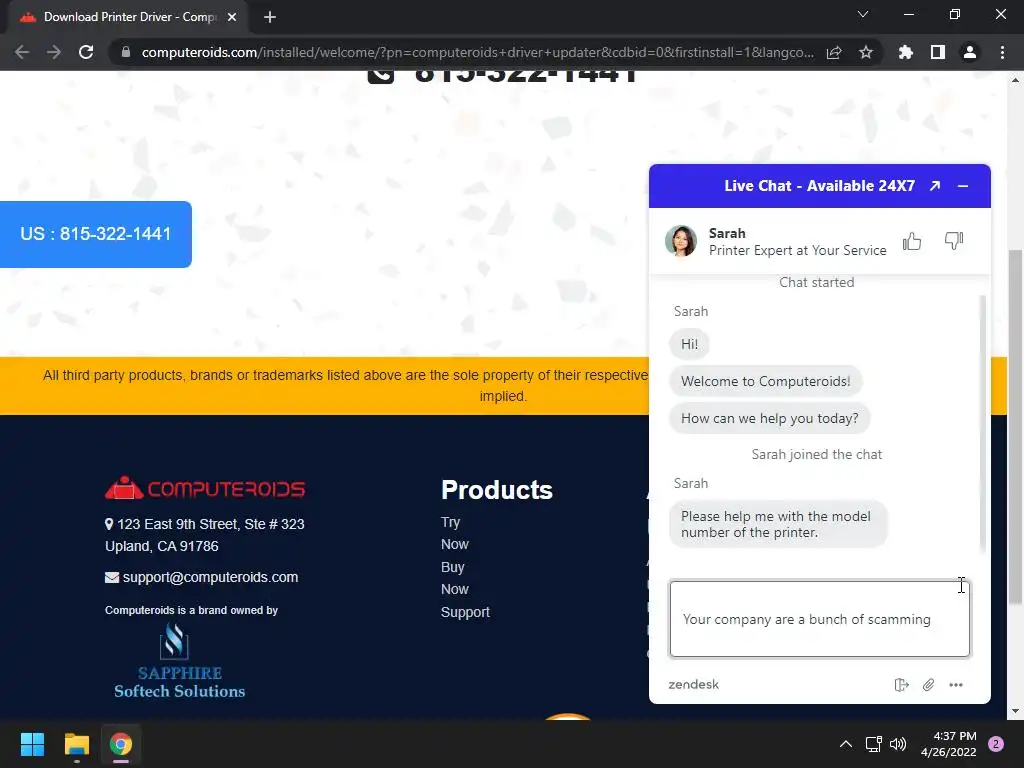This screenshot has height=768, width=1024.
Task: Click the 'Chat started' status text
Action: [816, 282]
